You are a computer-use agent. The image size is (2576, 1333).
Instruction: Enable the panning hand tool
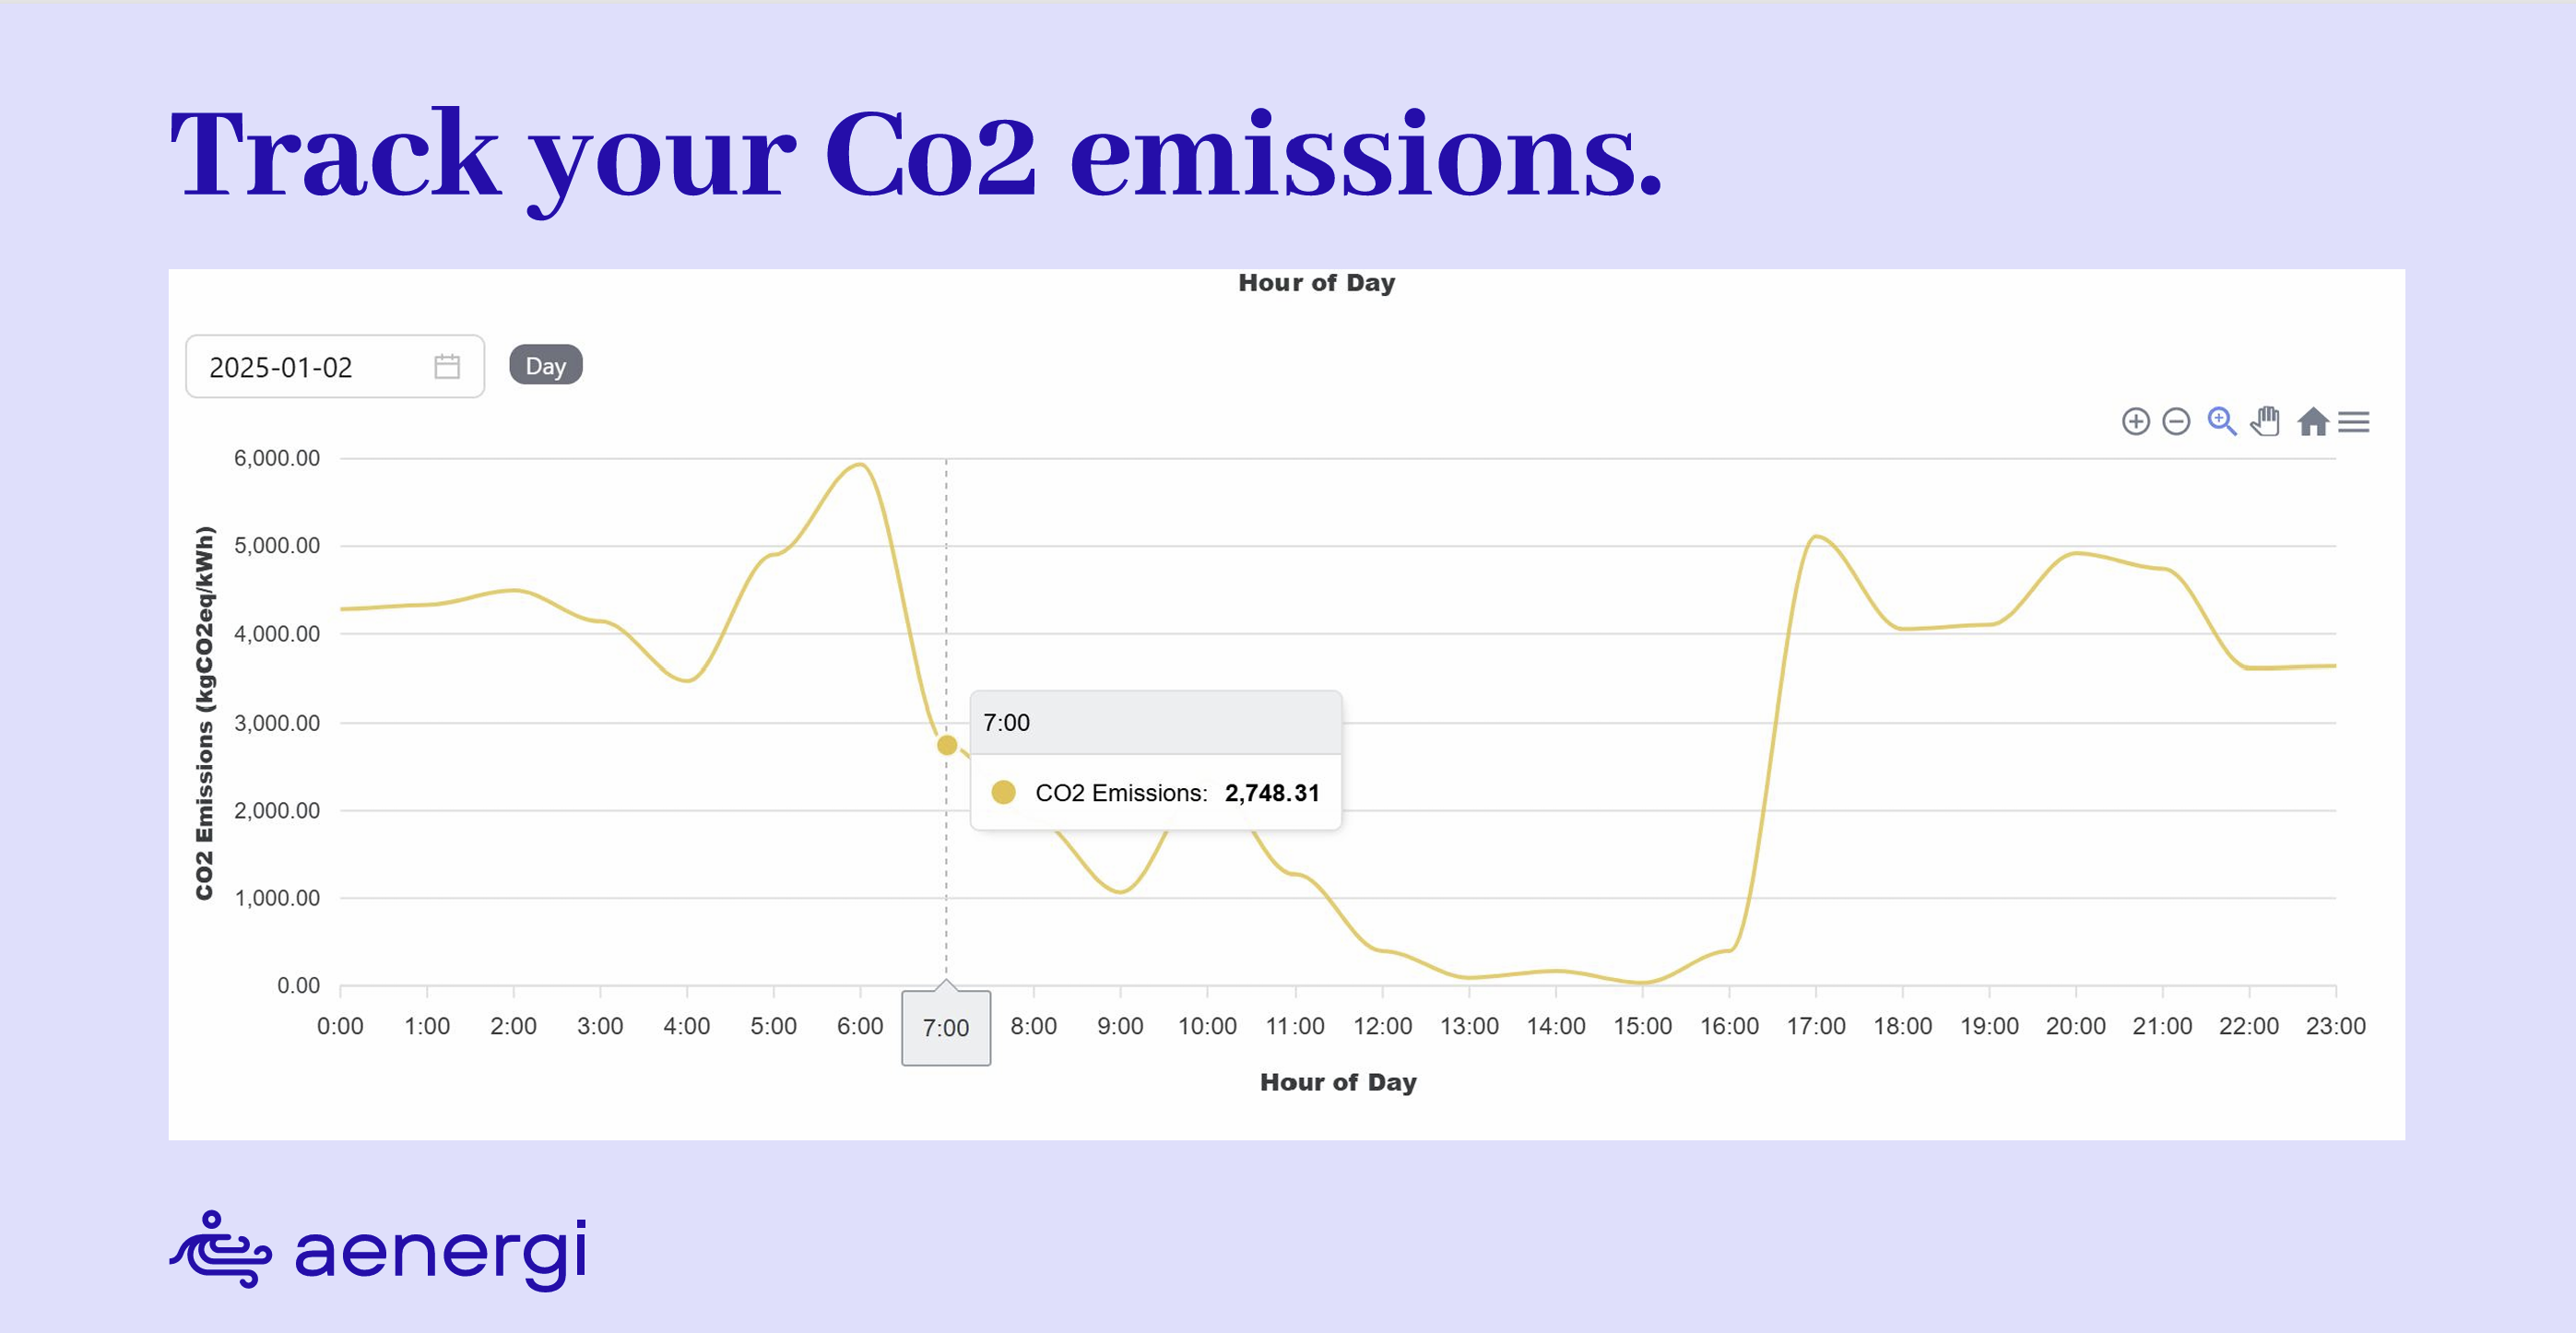tap(2266, 421)
